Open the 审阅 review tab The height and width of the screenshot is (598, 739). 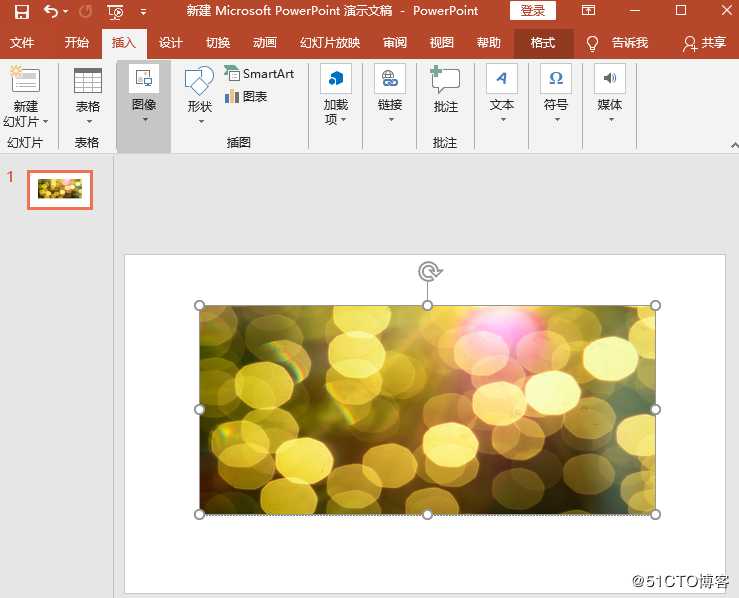[x=395, y=43]
